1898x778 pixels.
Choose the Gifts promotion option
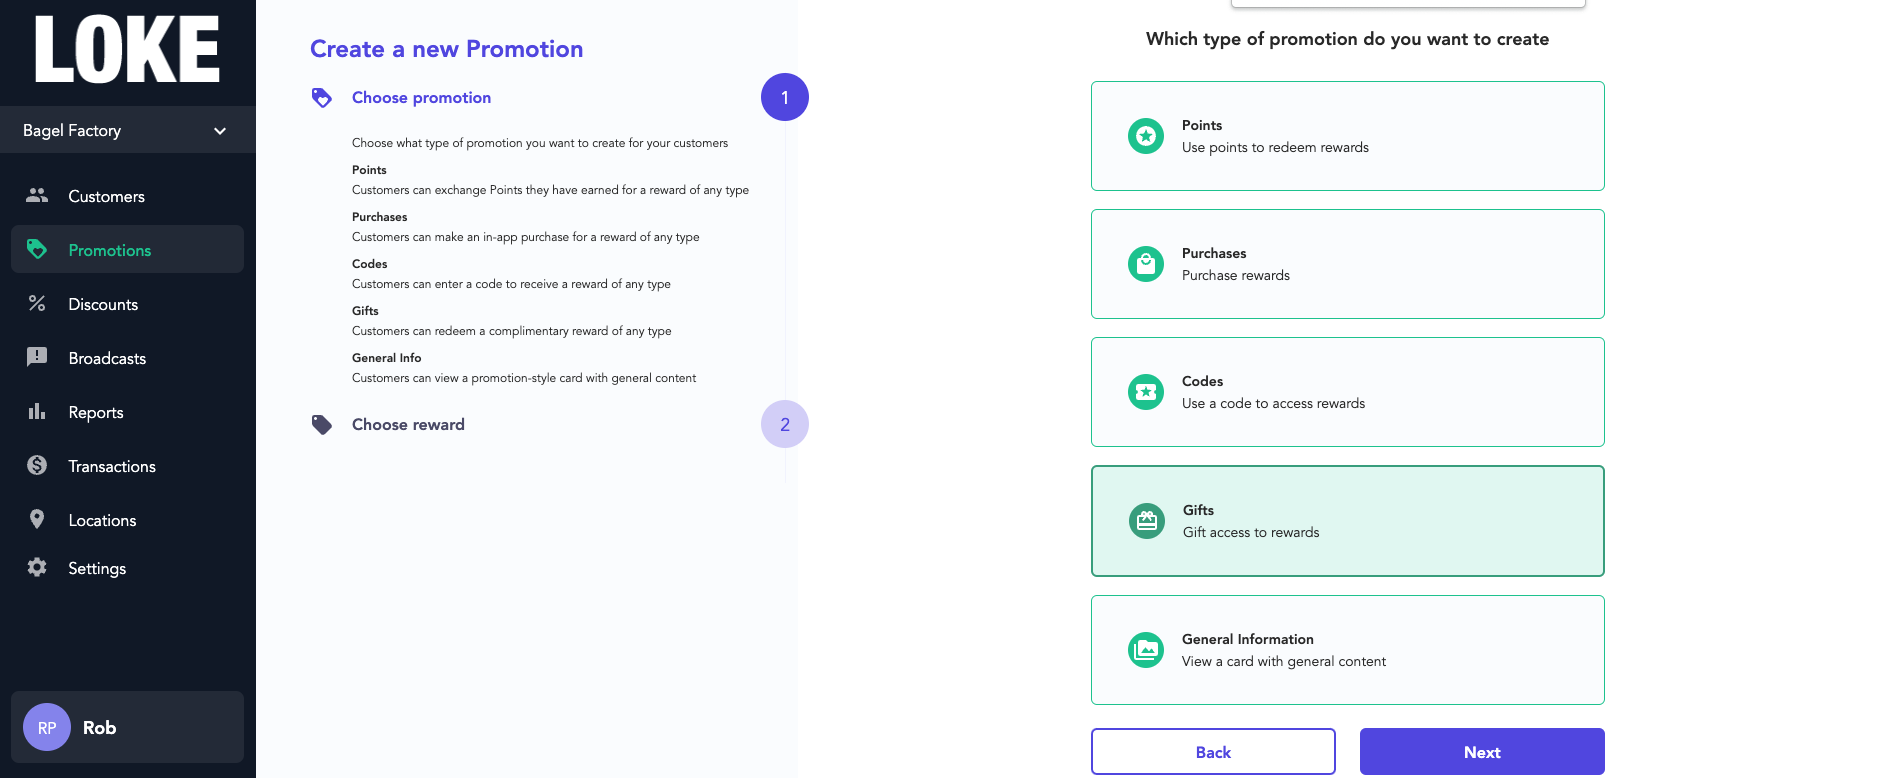[1347, 521]
